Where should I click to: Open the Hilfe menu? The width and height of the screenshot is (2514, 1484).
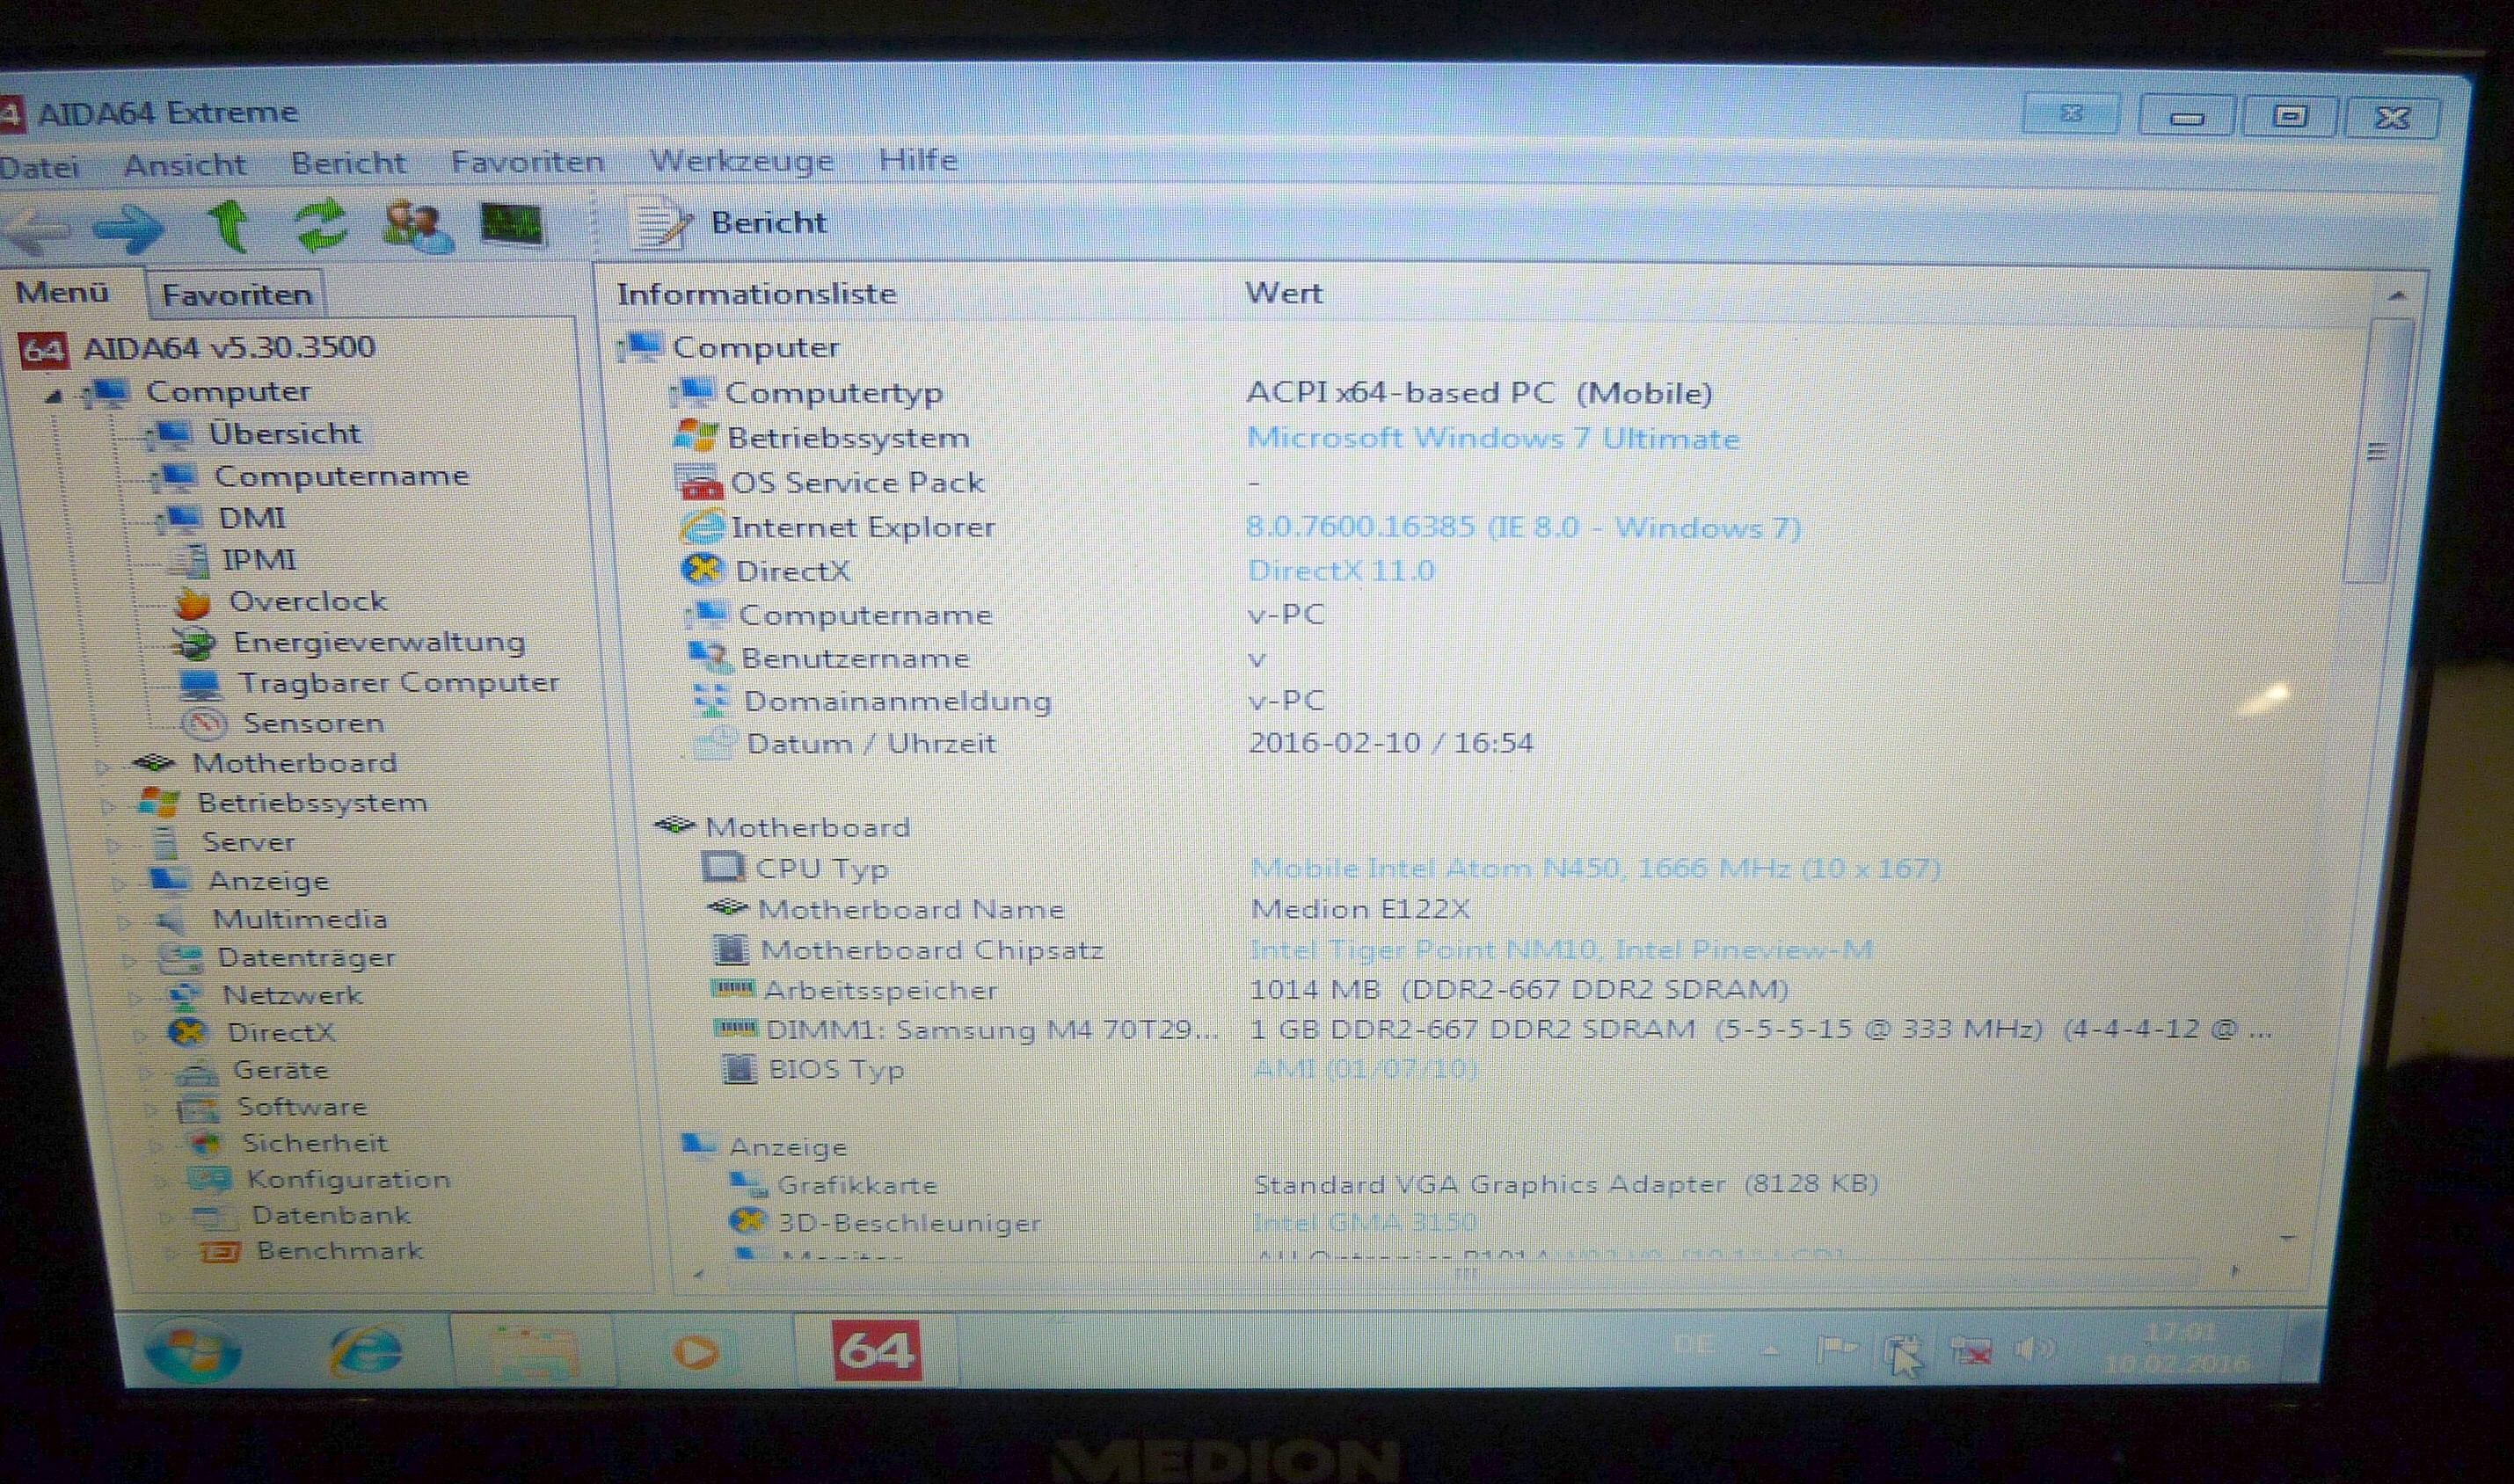coord(918,160)
